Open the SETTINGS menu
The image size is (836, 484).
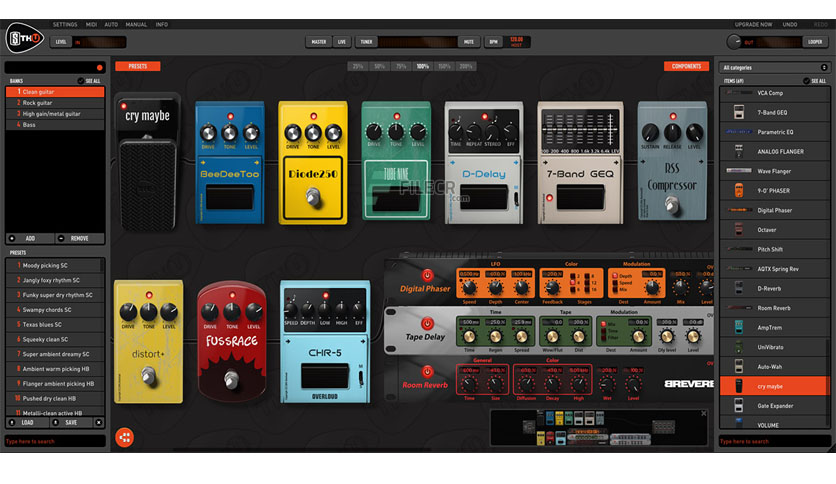[x=65, y=25]
